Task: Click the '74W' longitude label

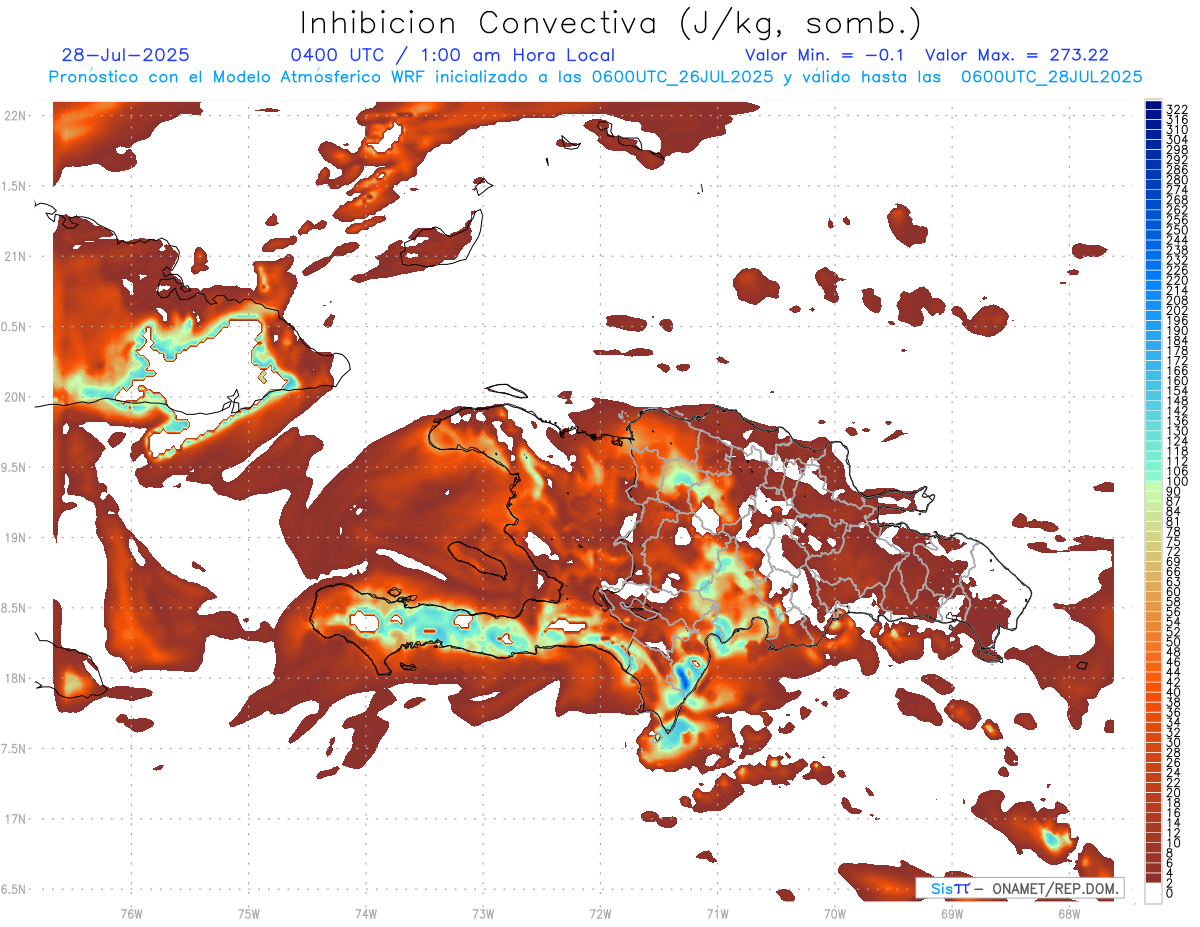Action: tap(365, 912)
